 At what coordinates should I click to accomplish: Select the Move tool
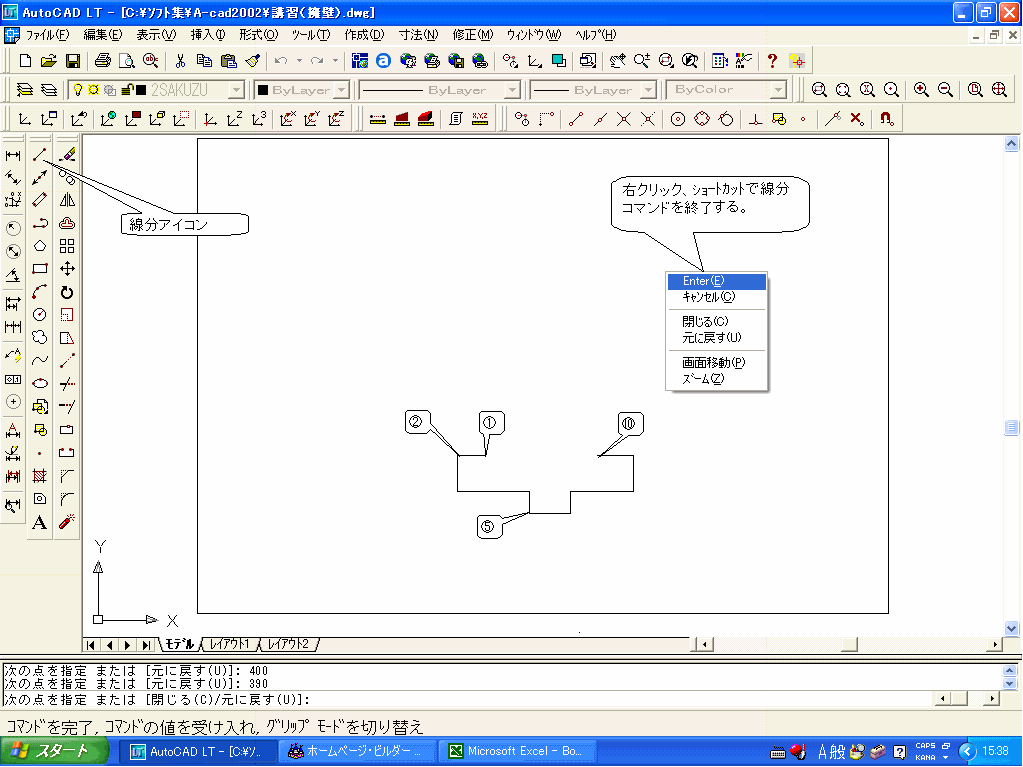coord(67,269)
